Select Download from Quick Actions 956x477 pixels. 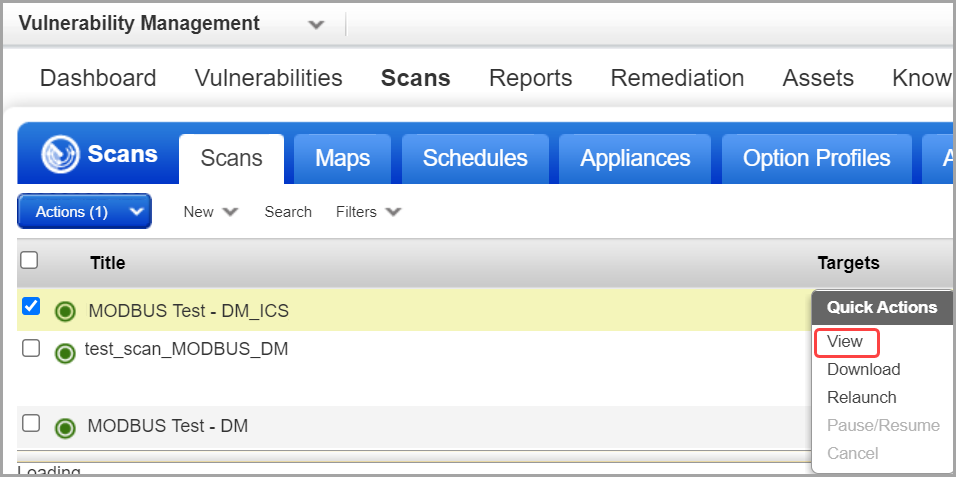pos(863,370)
